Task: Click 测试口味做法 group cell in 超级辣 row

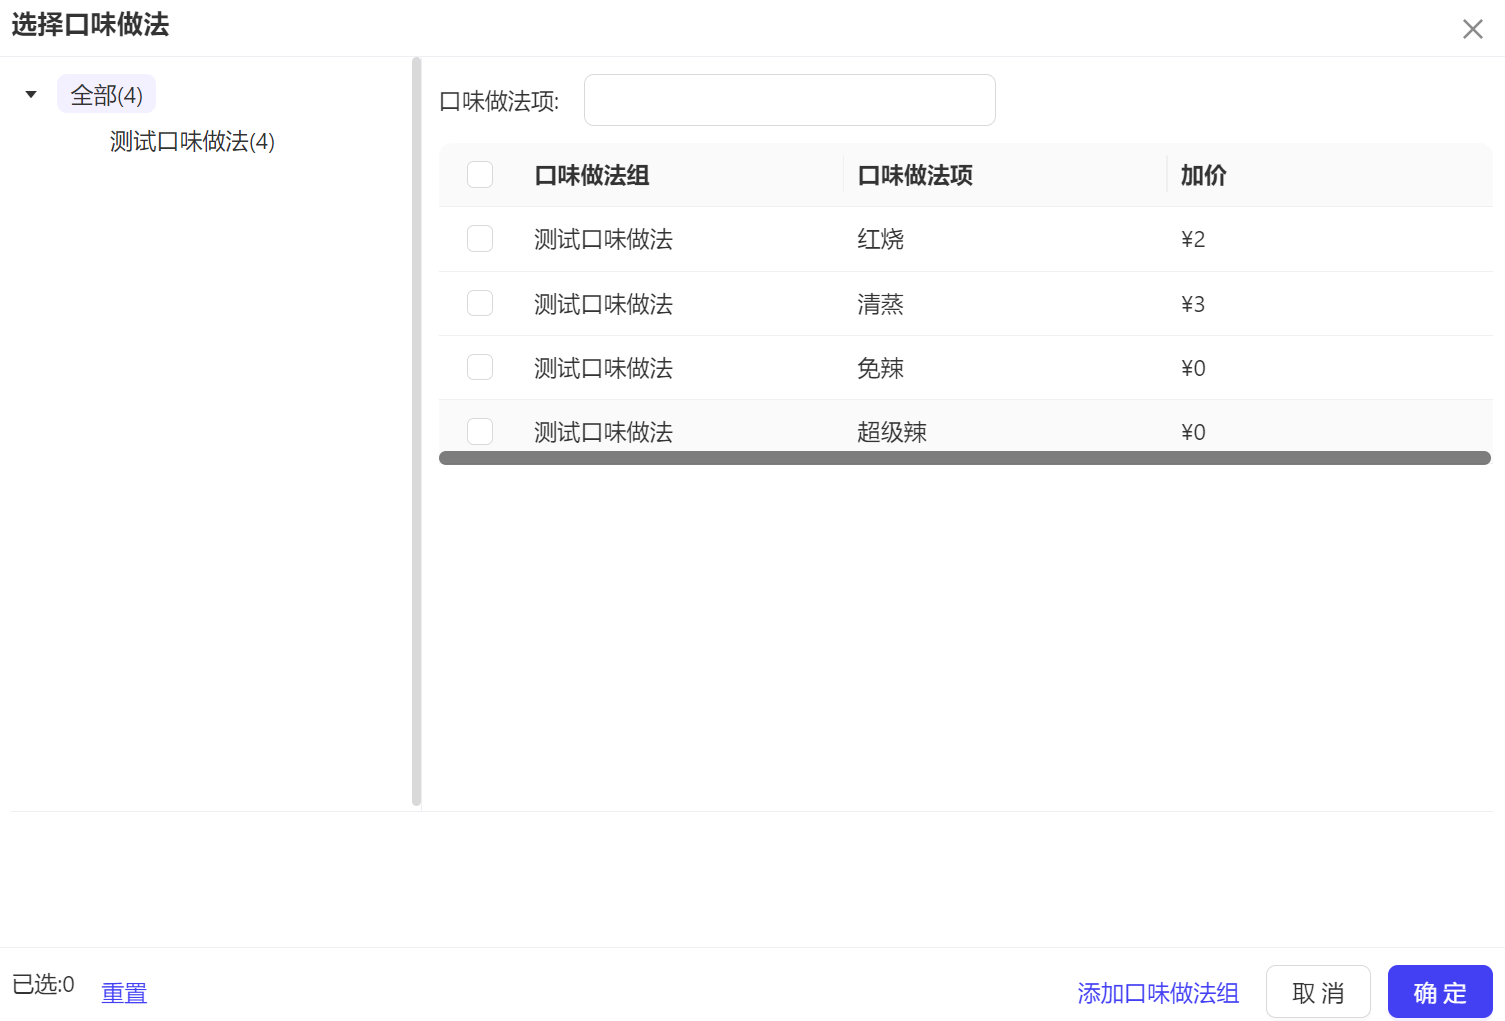Action: coord(603,432)
